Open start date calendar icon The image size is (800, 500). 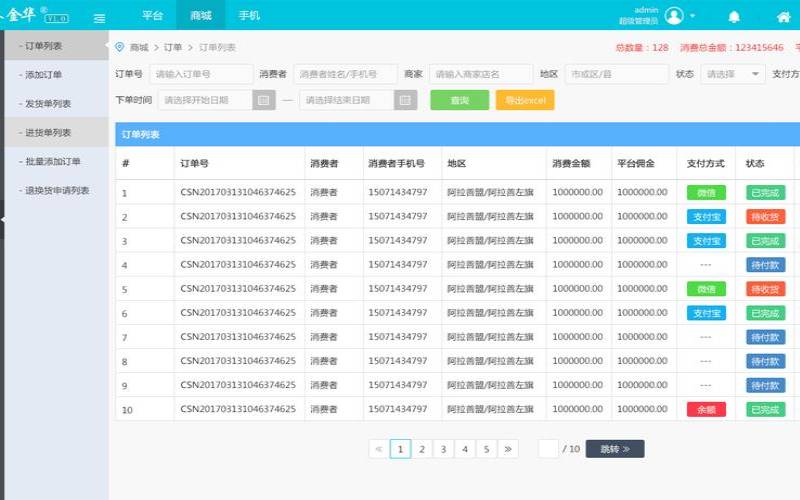pos(264,100)
